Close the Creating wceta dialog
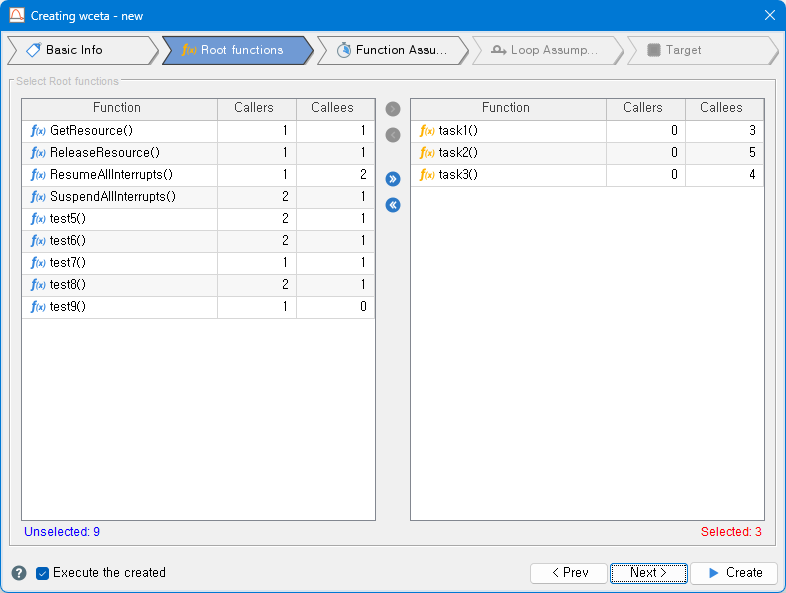The image size is (786, 593). click(x=769, y=15)
